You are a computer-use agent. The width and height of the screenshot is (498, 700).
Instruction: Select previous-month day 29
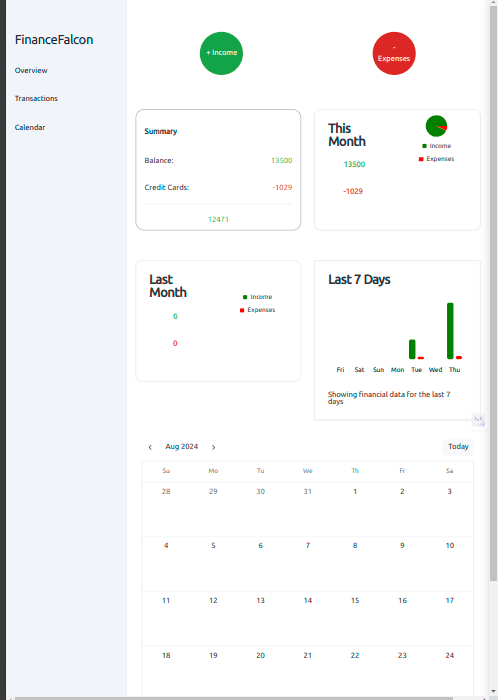(x=213, y=491)
